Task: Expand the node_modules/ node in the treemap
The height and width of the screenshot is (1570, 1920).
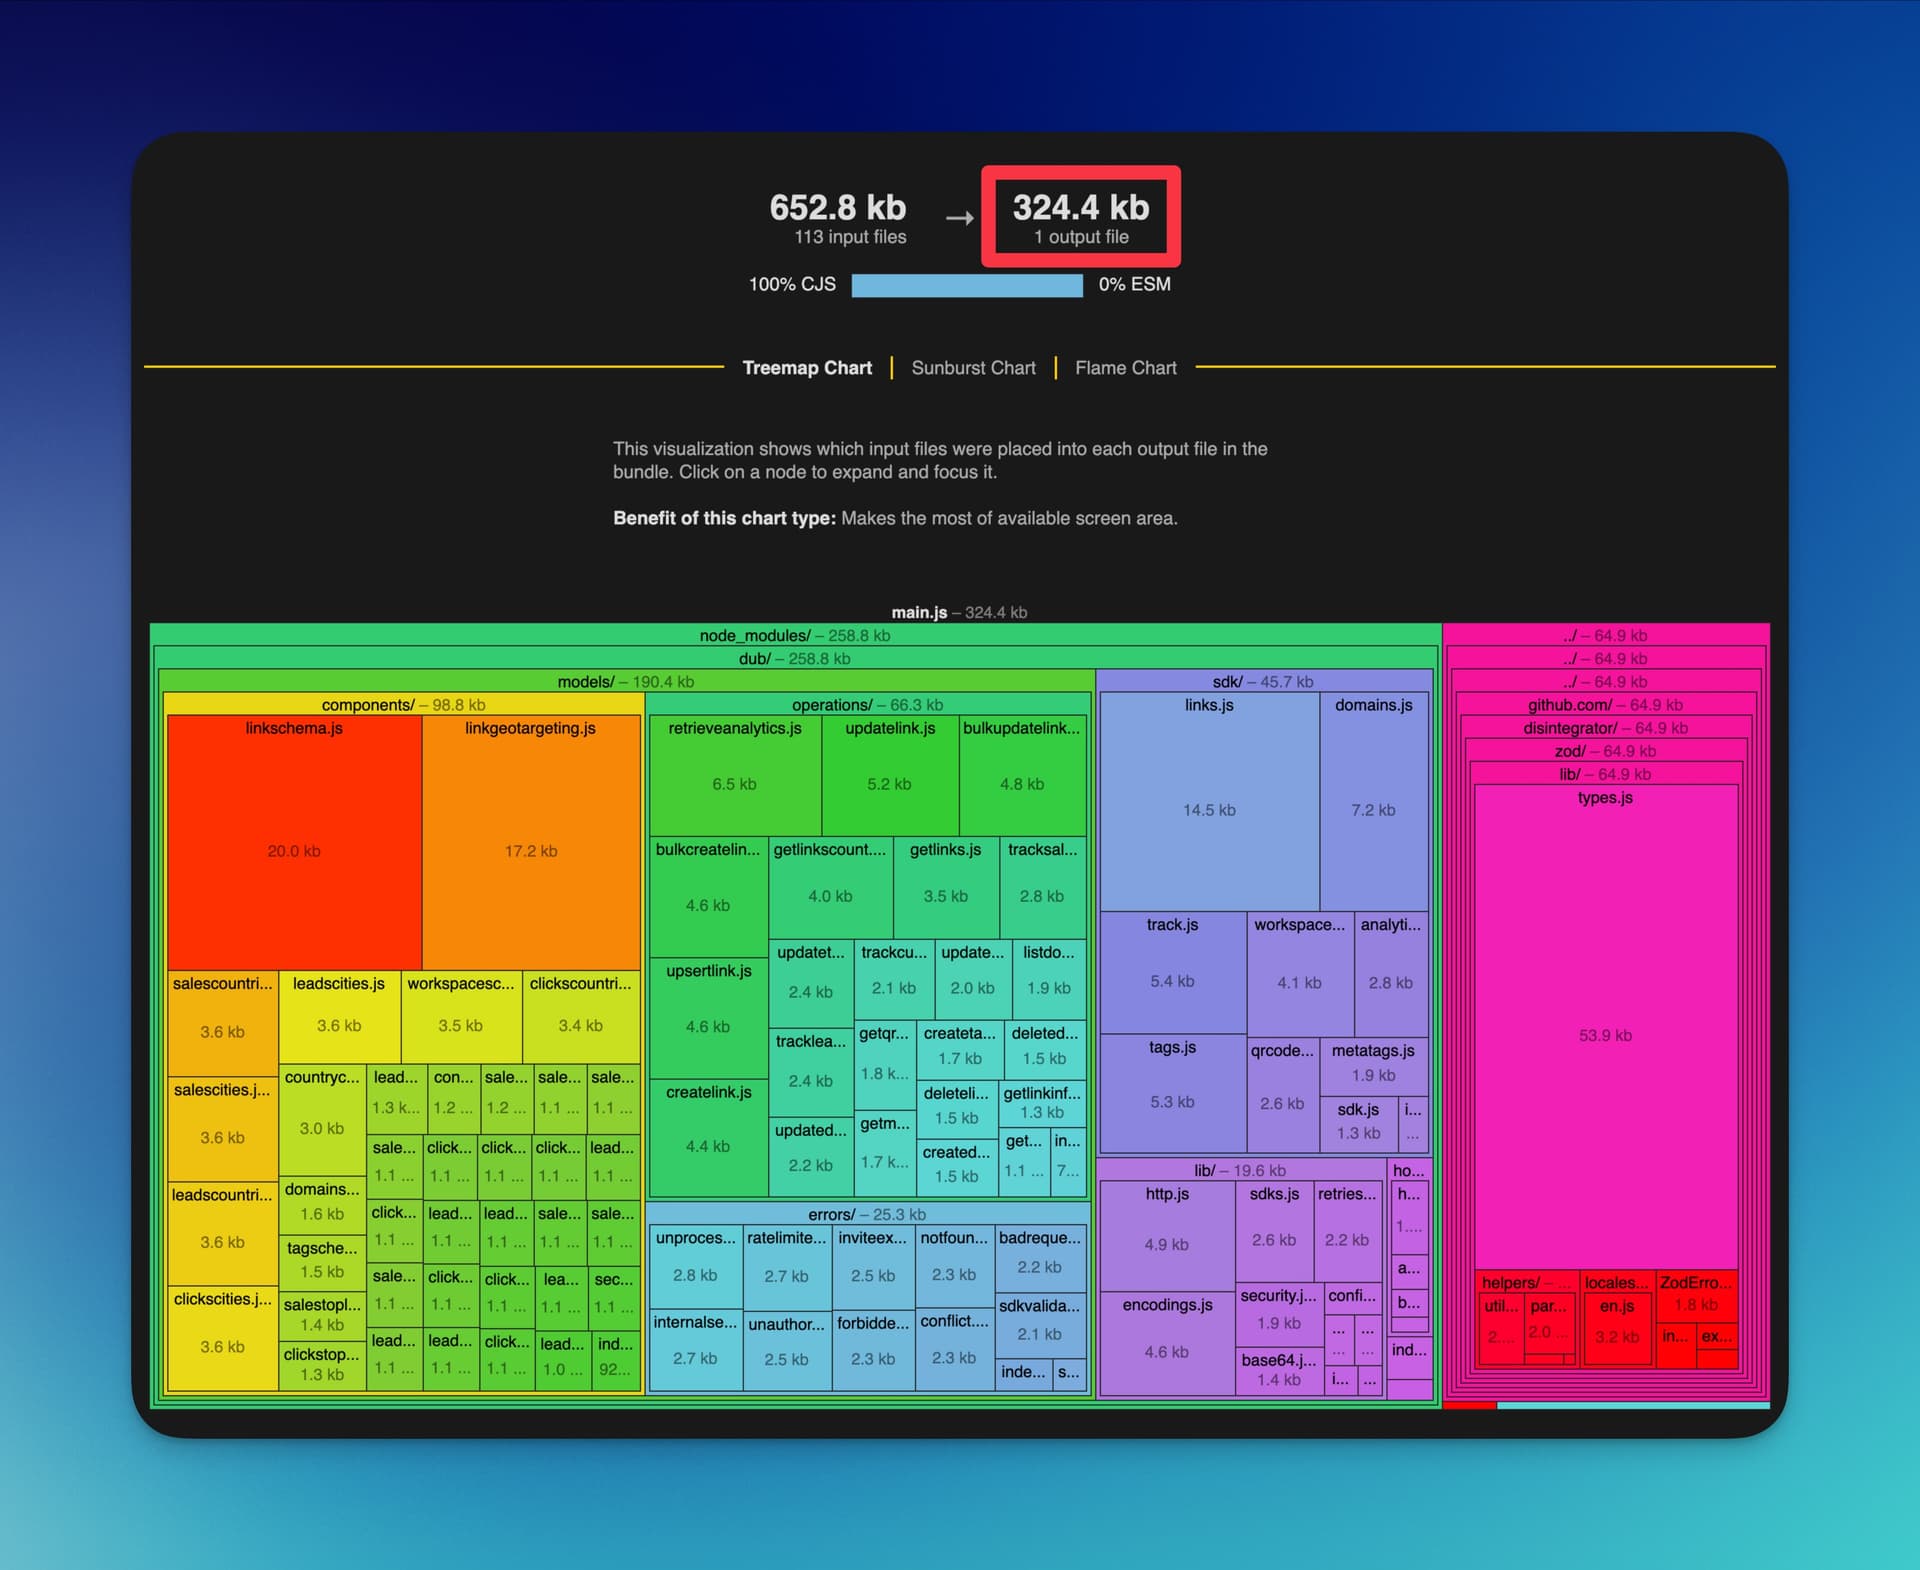Action: click(795, 636)
